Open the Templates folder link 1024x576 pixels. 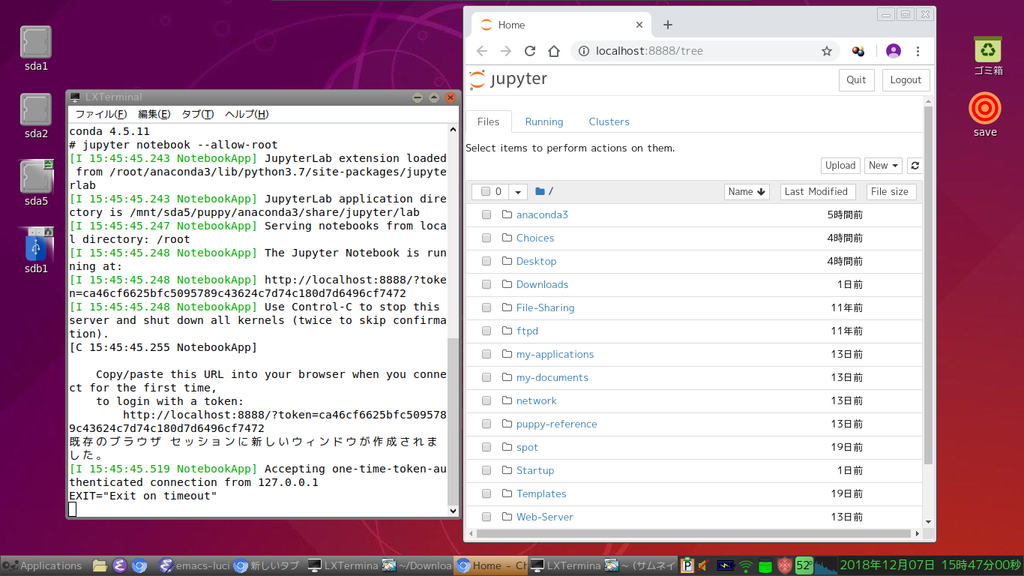pos(541,494)
